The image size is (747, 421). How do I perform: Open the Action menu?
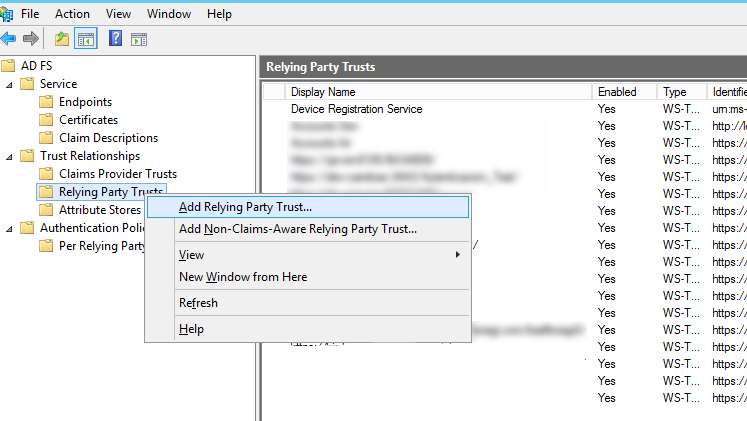click(72, 14)
